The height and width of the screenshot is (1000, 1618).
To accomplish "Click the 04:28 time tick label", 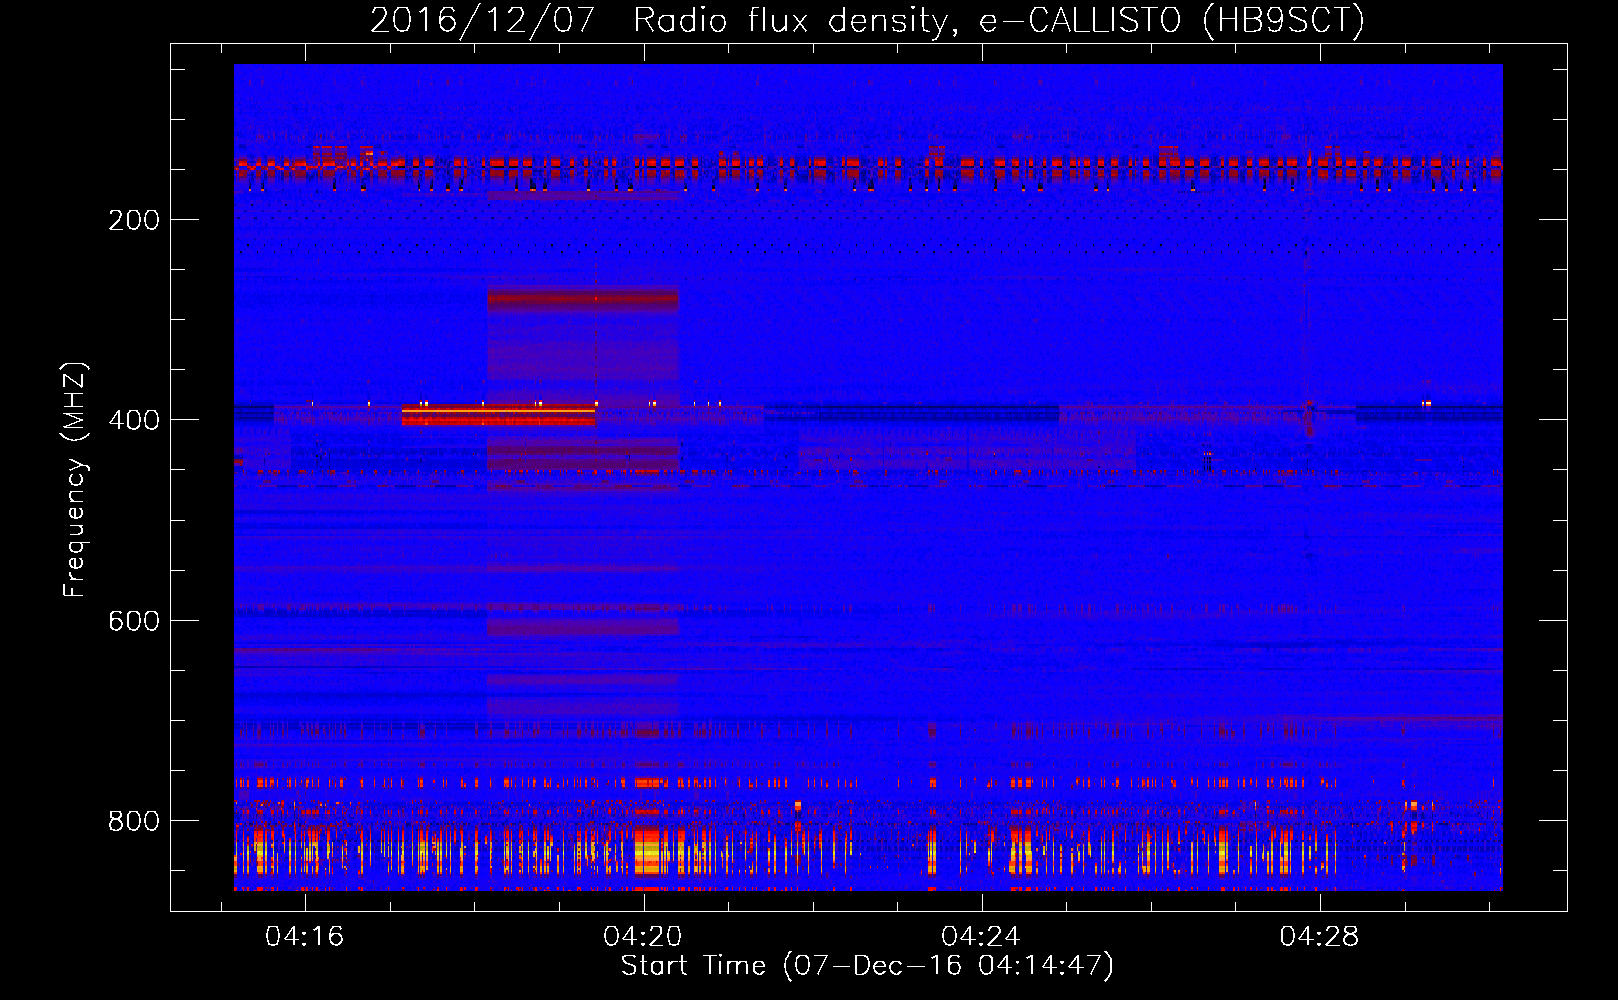I will pos(1319,936).
